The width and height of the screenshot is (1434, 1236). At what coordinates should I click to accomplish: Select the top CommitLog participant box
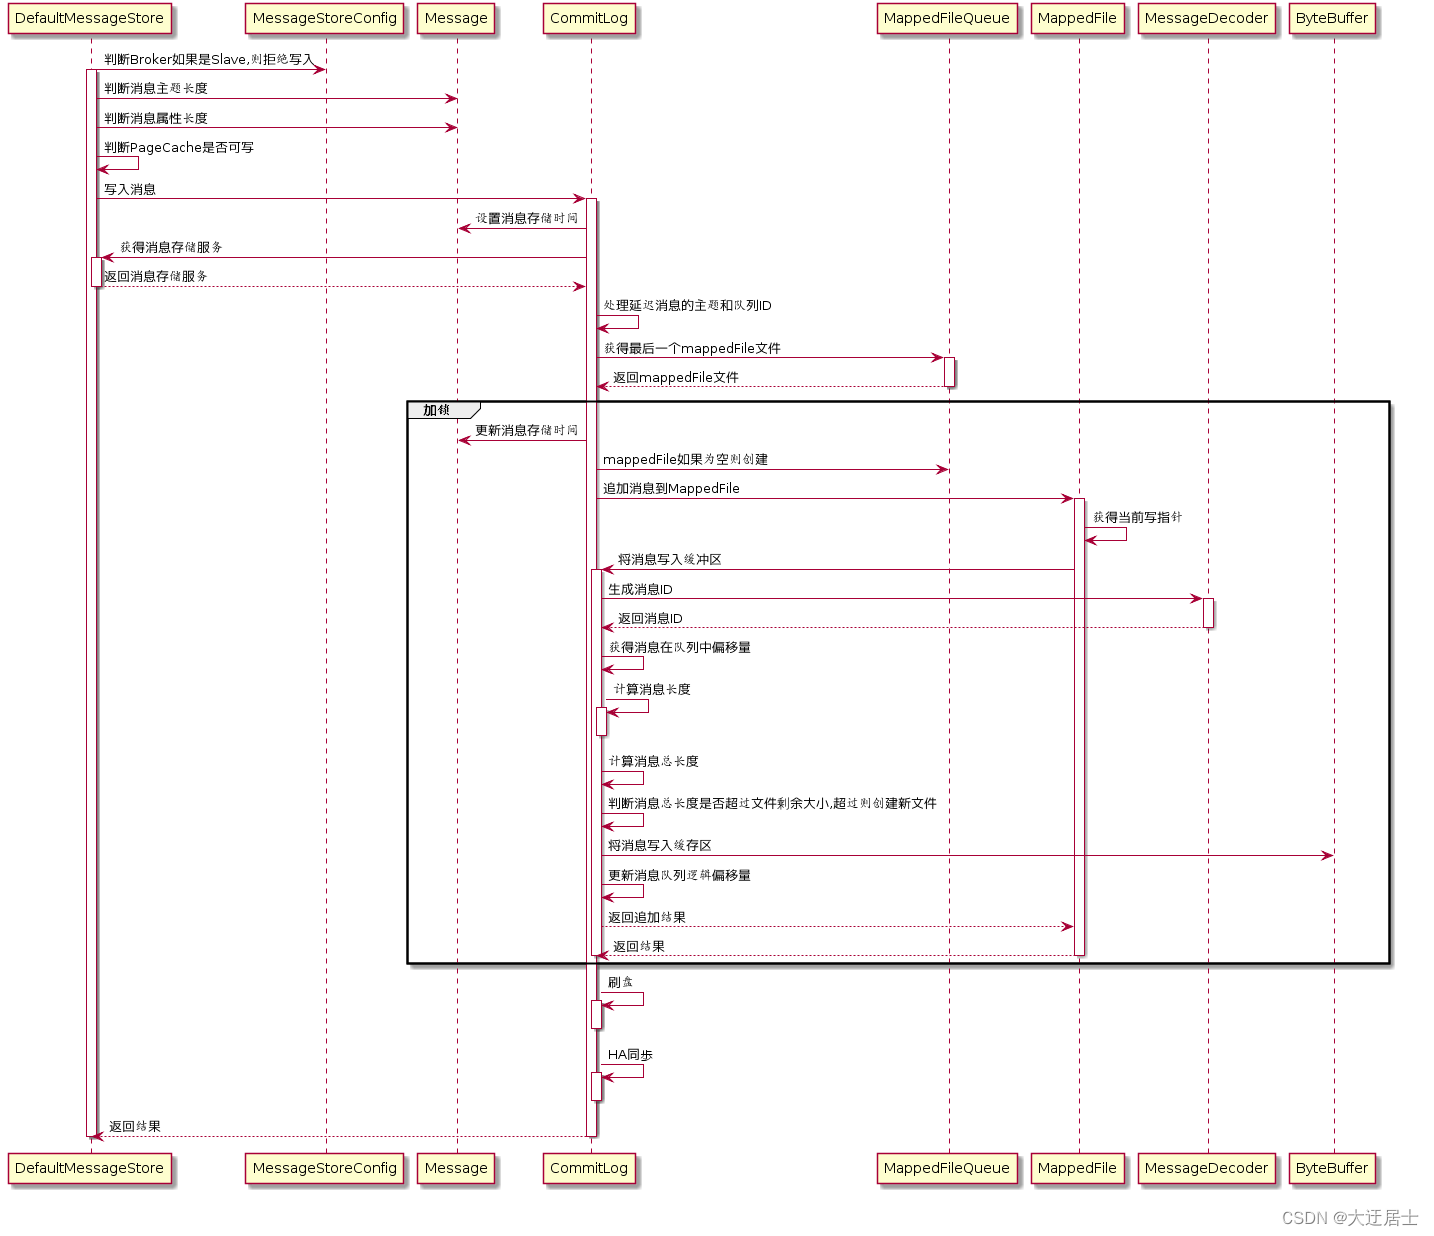pyautogui.click(x=589, y=19)
